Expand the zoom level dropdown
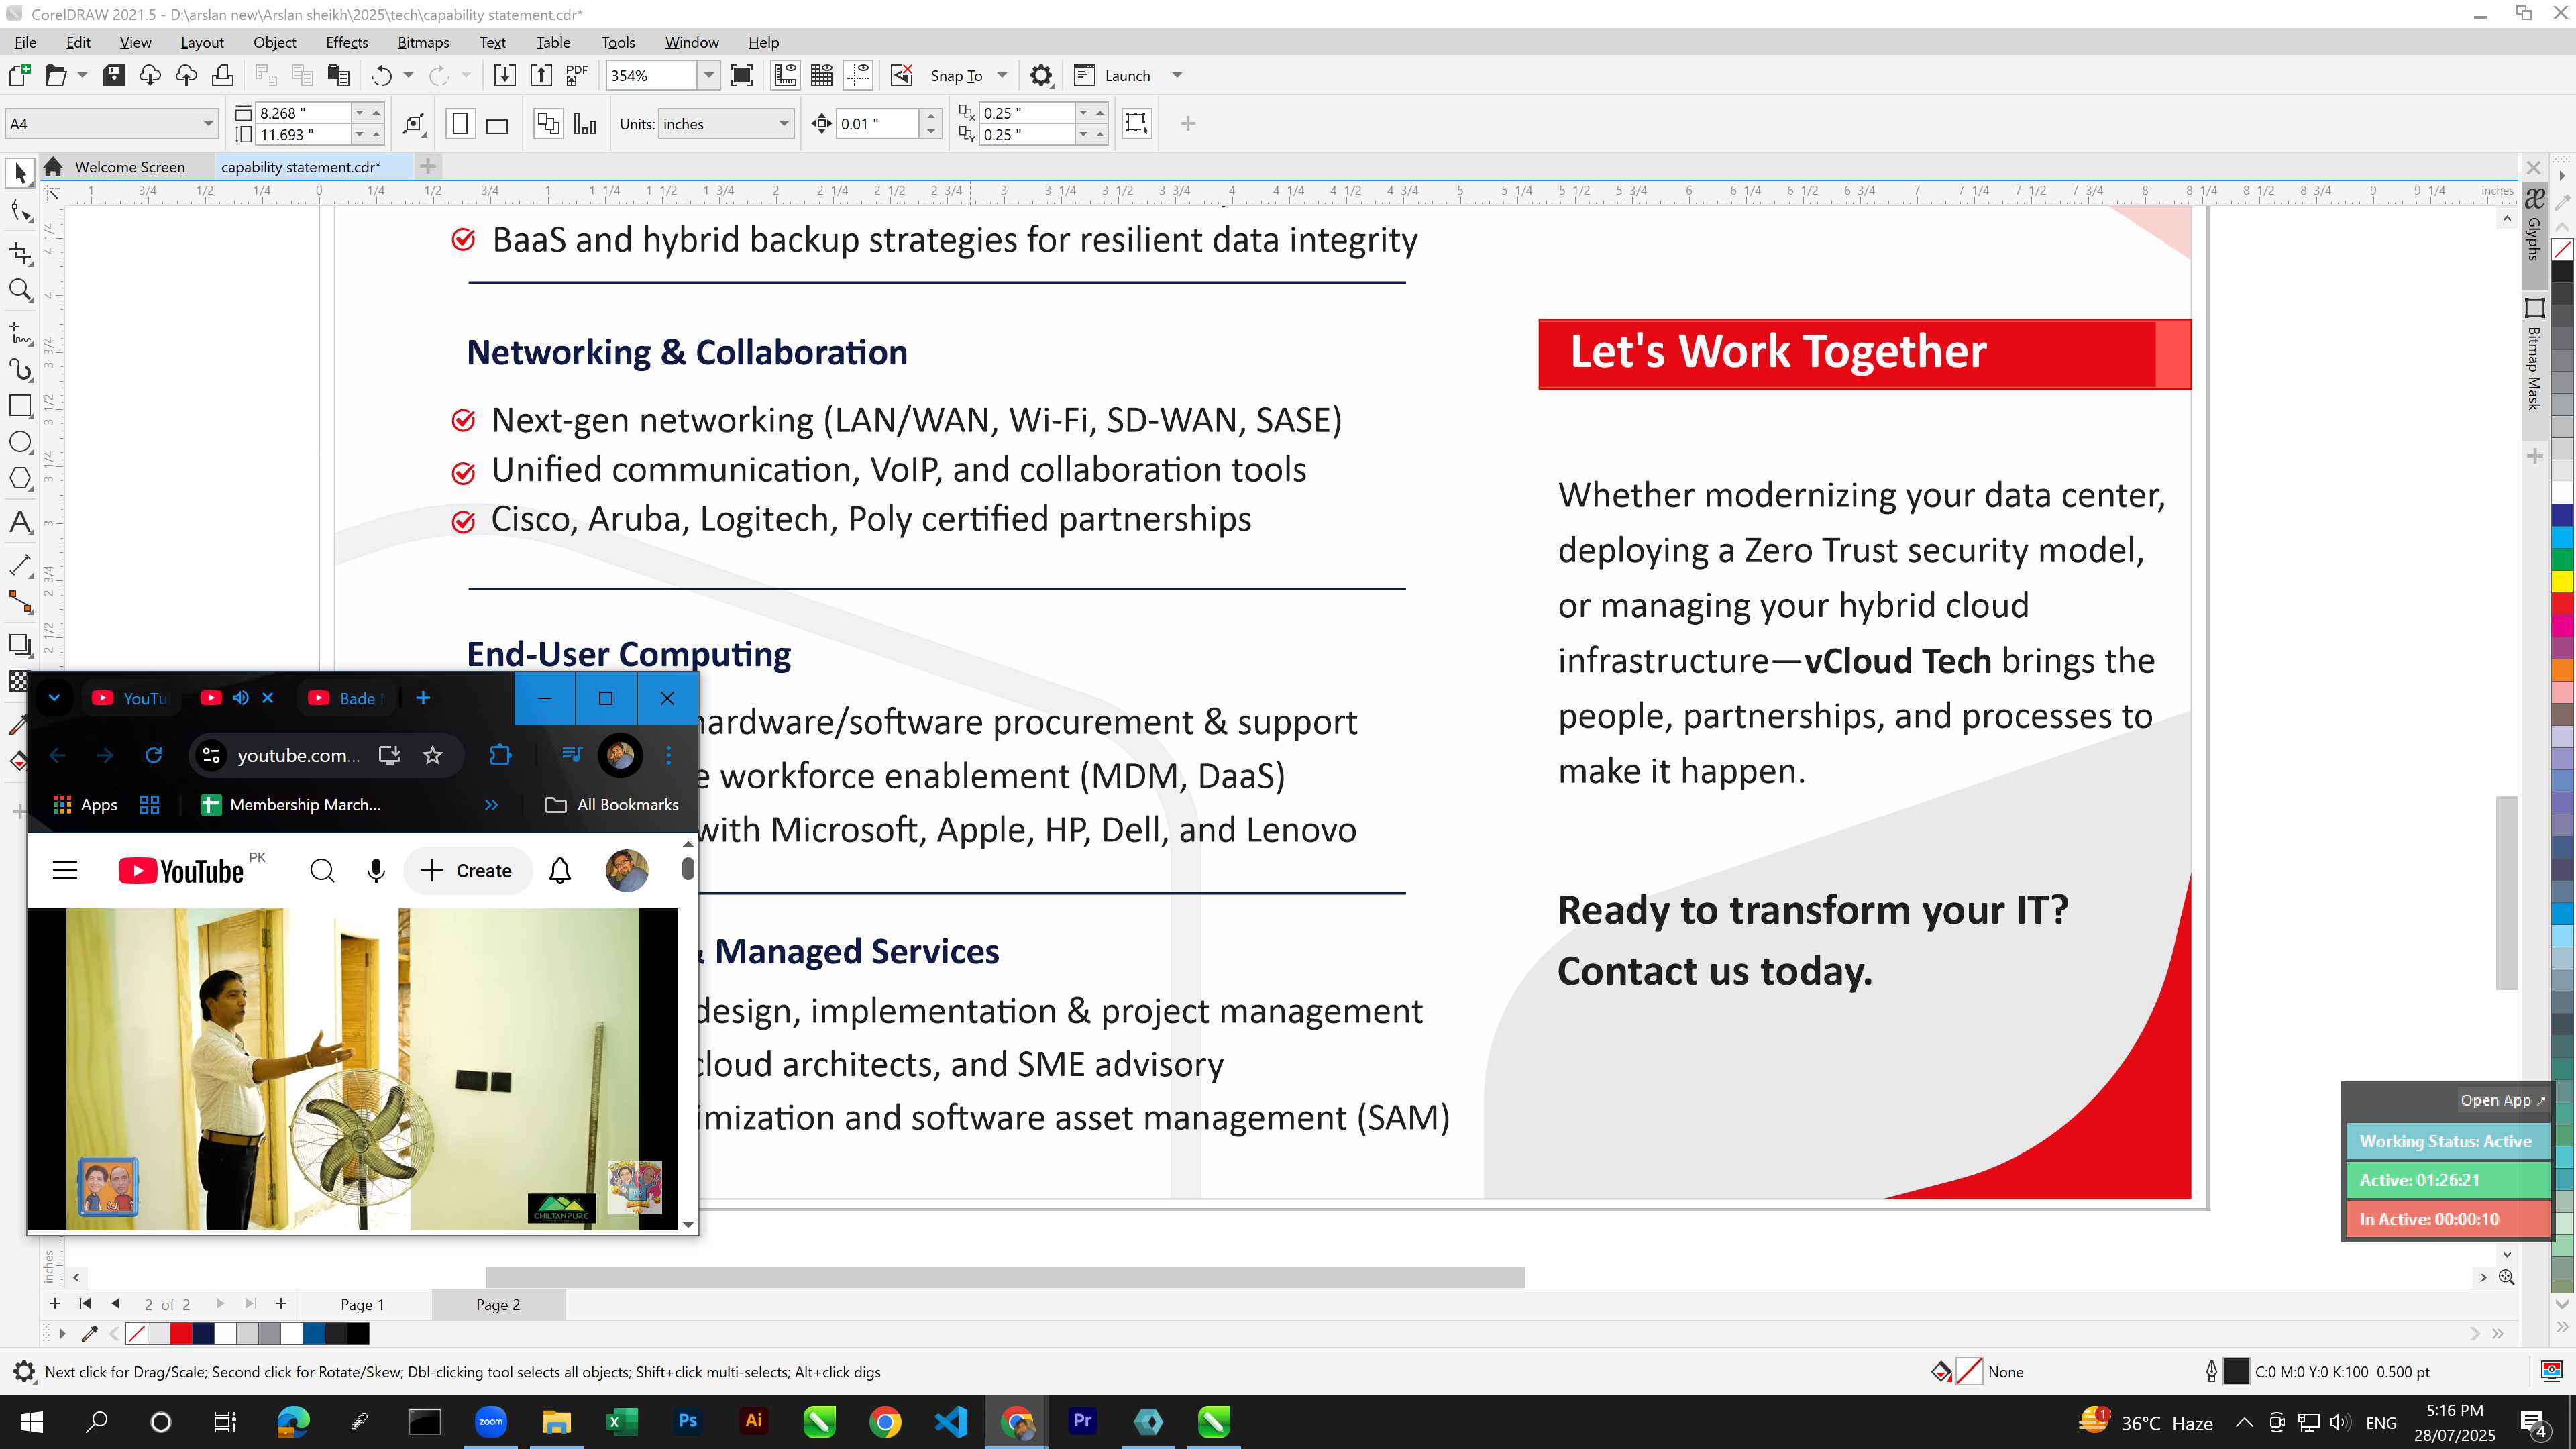 pos(709,75)
